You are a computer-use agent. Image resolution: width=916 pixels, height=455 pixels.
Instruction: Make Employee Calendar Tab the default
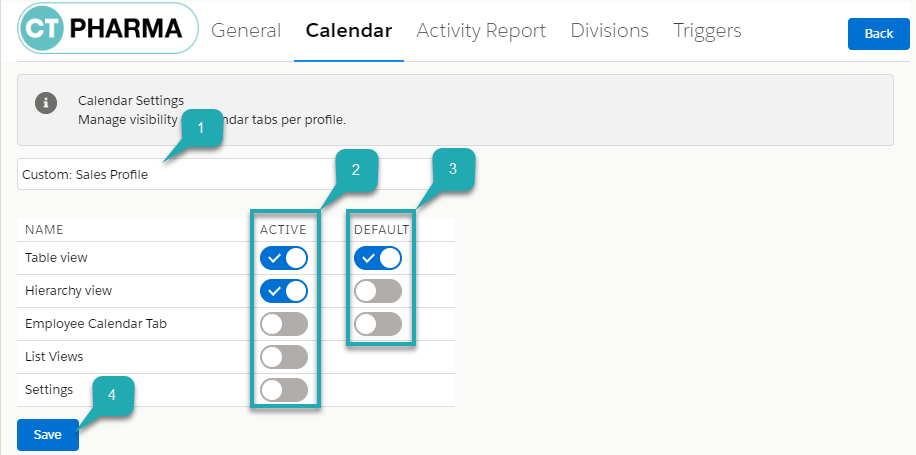(x=378, y=324)
